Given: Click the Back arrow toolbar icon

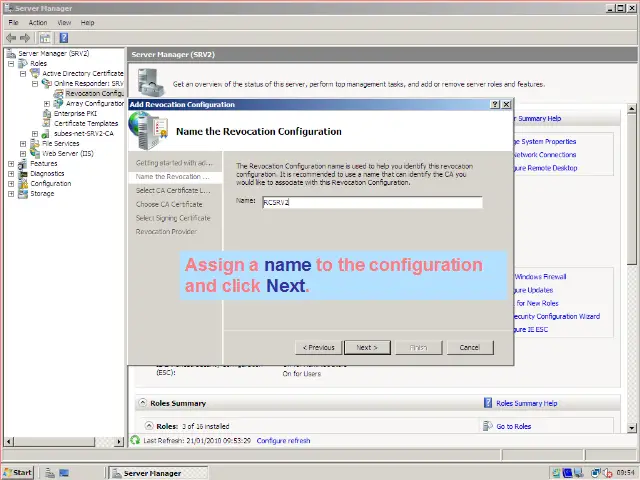Looking at the screenshot, I should point(11,38).
